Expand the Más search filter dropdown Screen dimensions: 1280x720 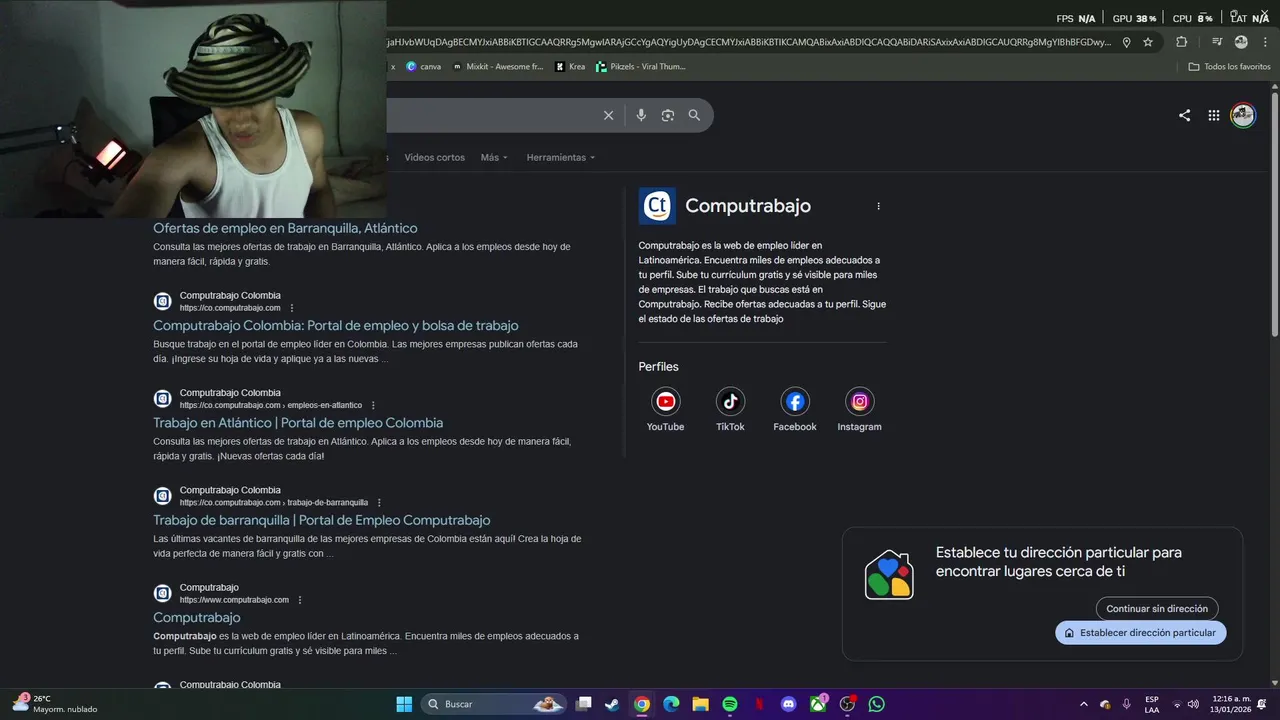coord(494,158)
